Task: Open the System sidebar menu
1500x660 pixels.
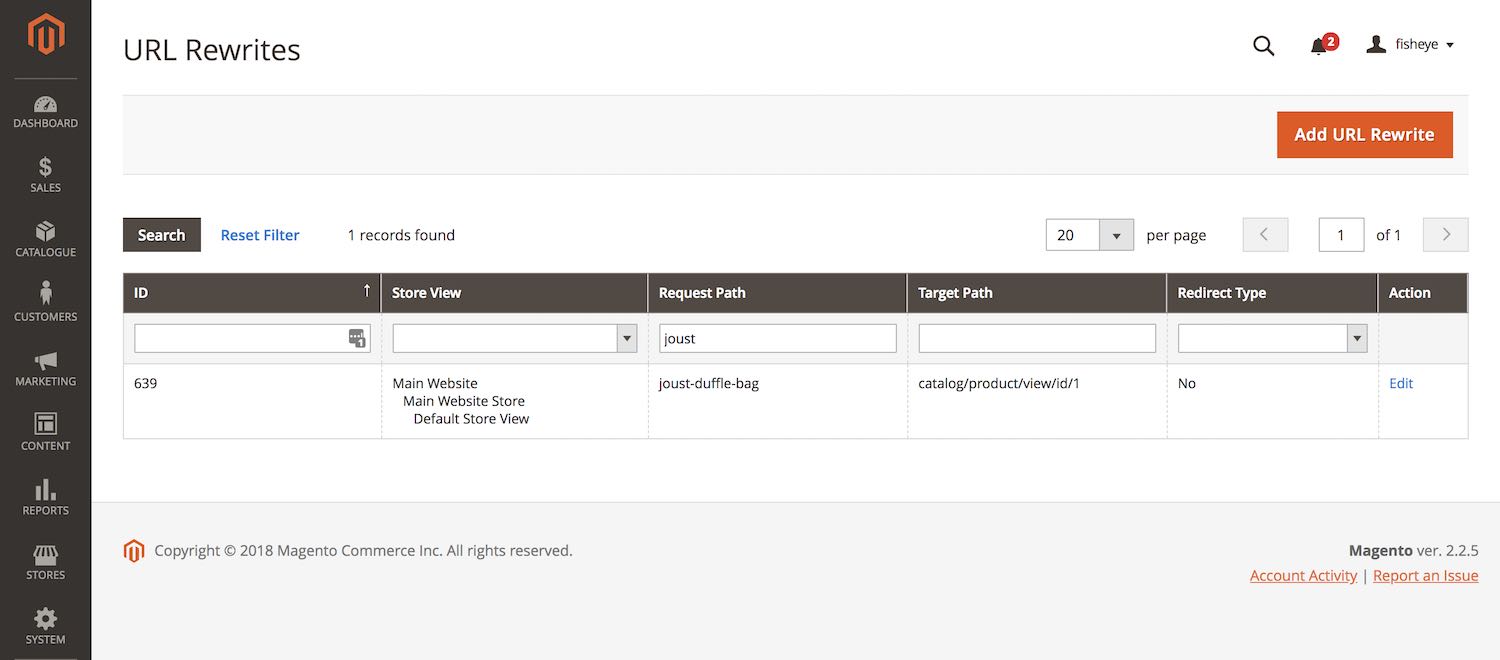Action: 45,628
